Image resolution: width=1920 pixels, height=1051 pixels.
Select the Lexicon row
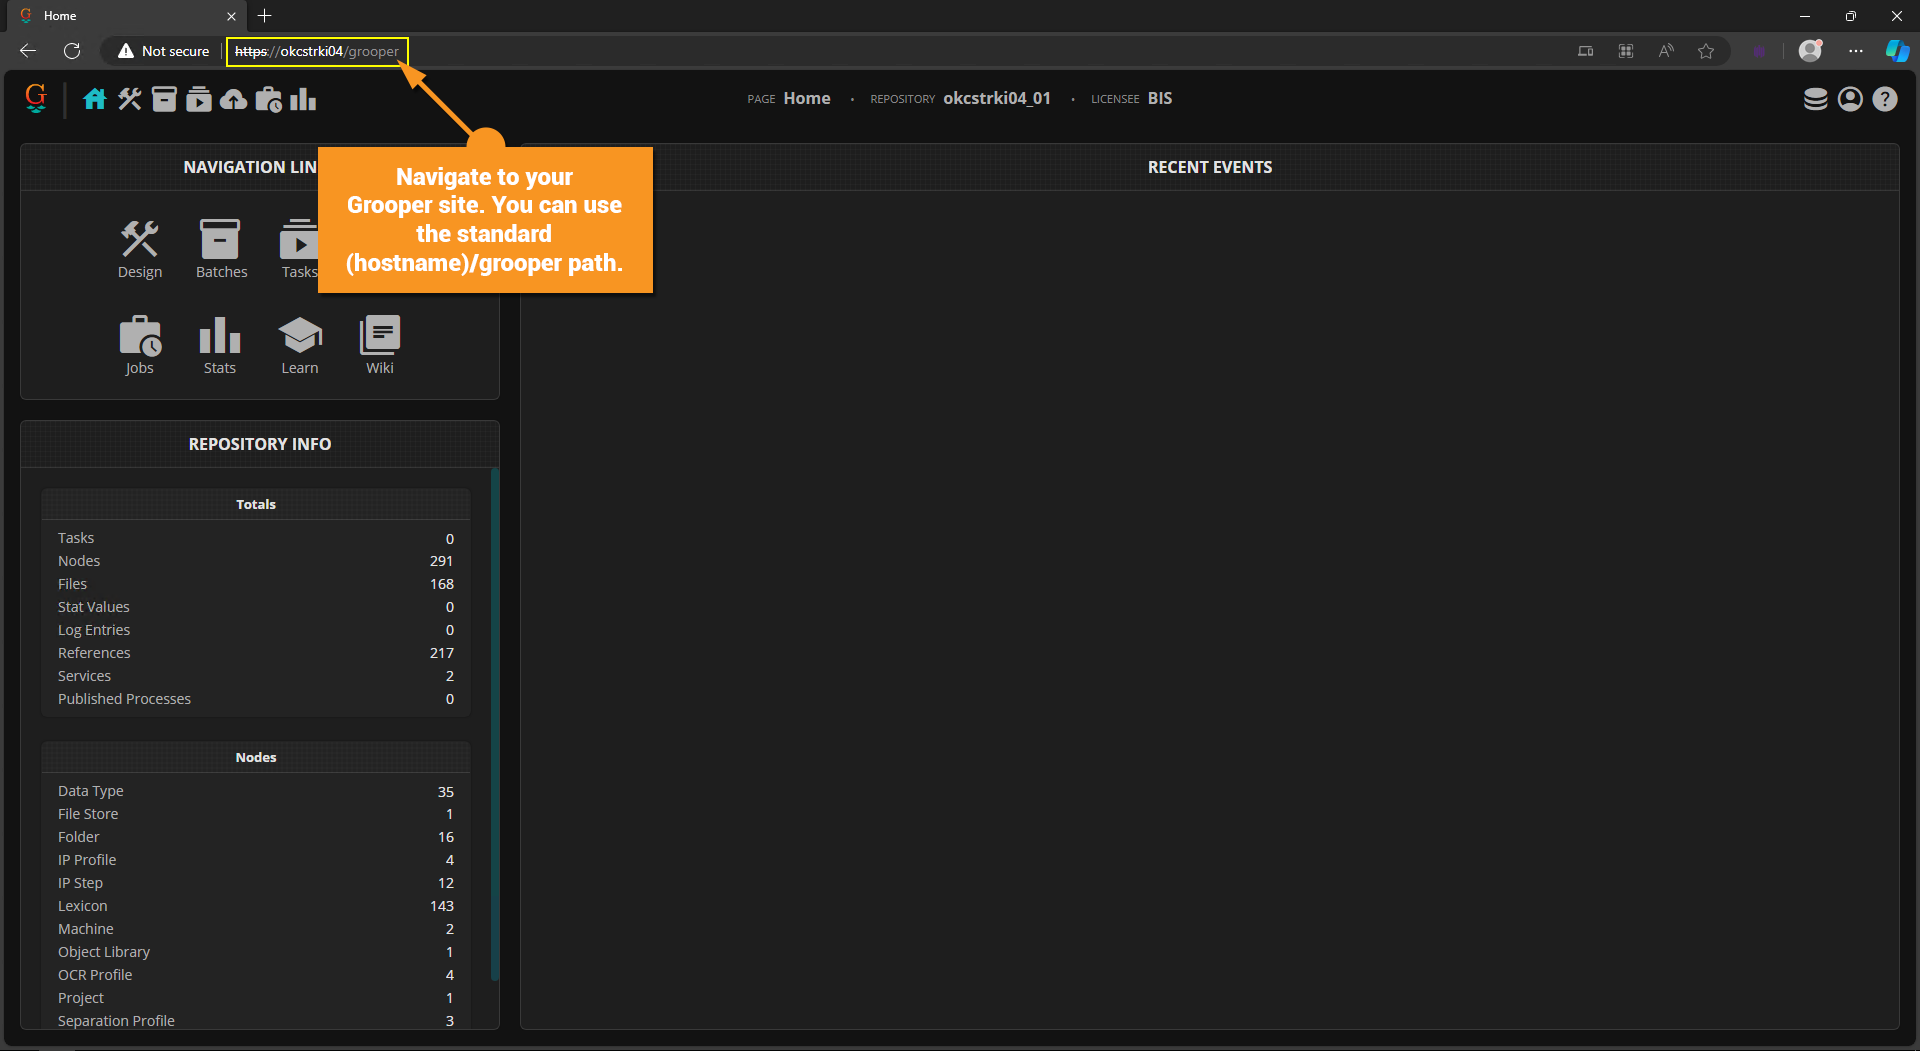[x=256, y=906]
